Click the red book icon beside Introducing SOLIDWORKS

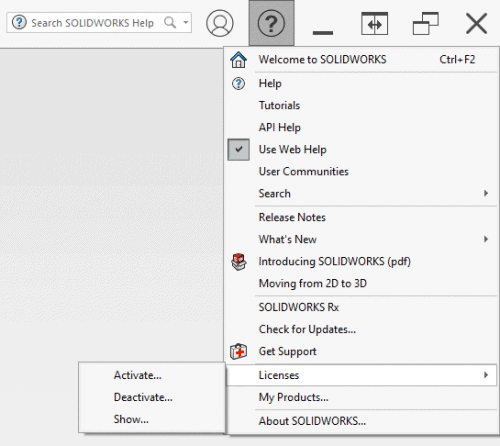239,262
